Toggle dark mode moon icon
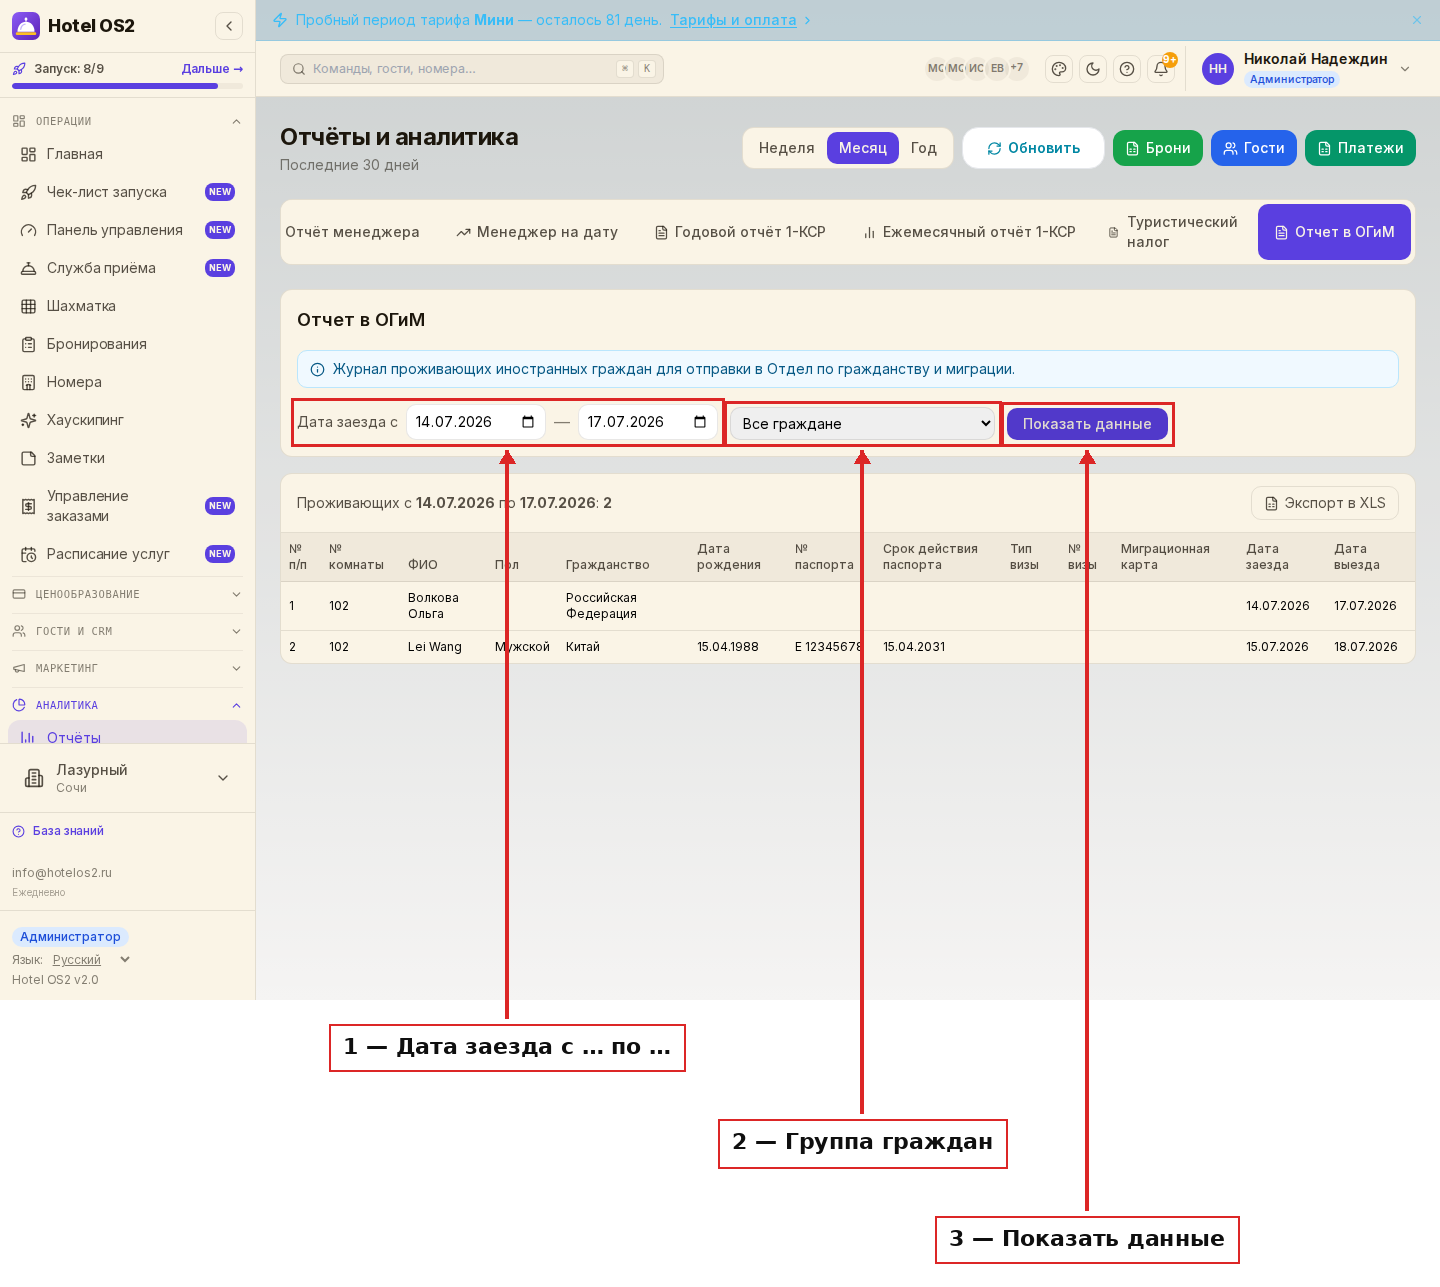Screen dimensions: 1440x1287 pyautogui.click(x=1093, y=69)
